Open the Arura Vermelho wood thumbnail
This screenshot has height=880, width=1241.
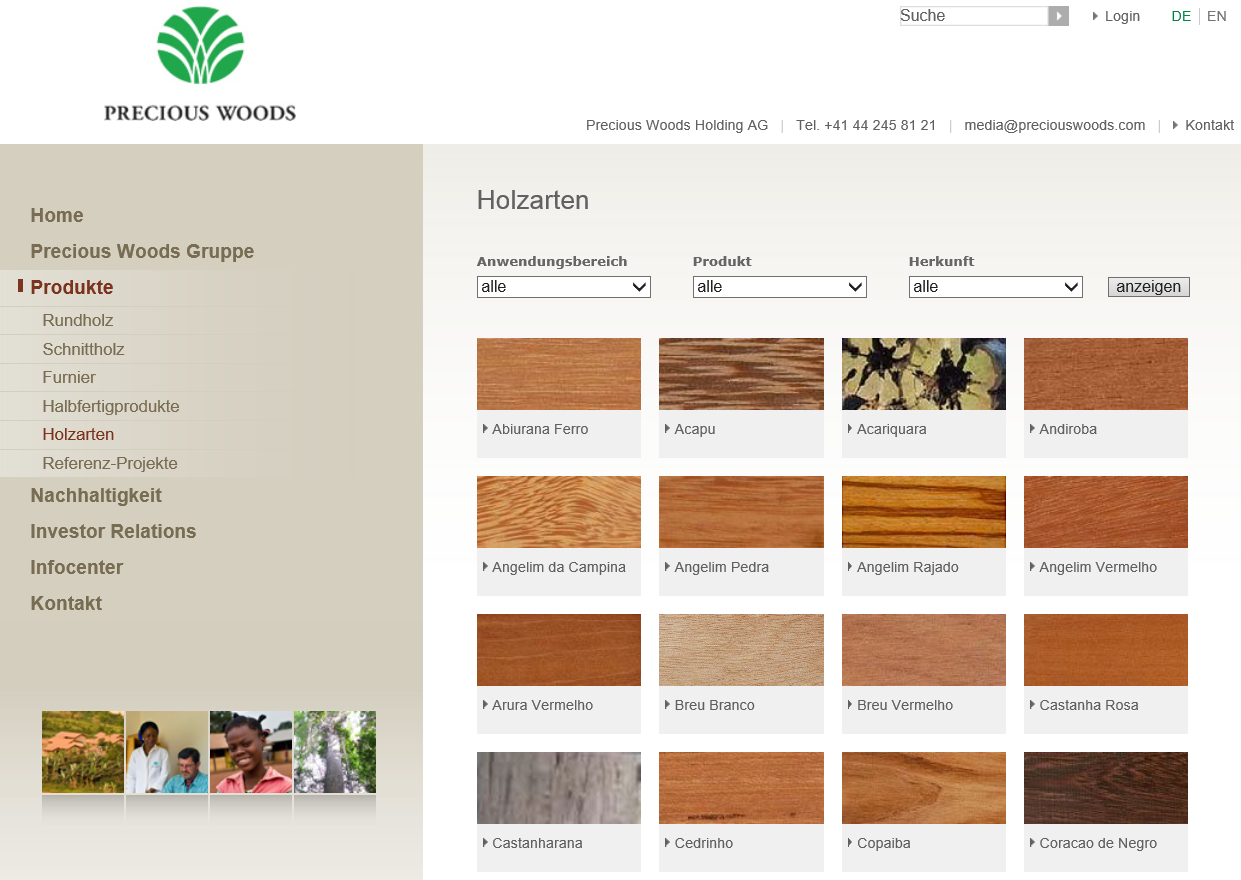[x=559, y=650]
